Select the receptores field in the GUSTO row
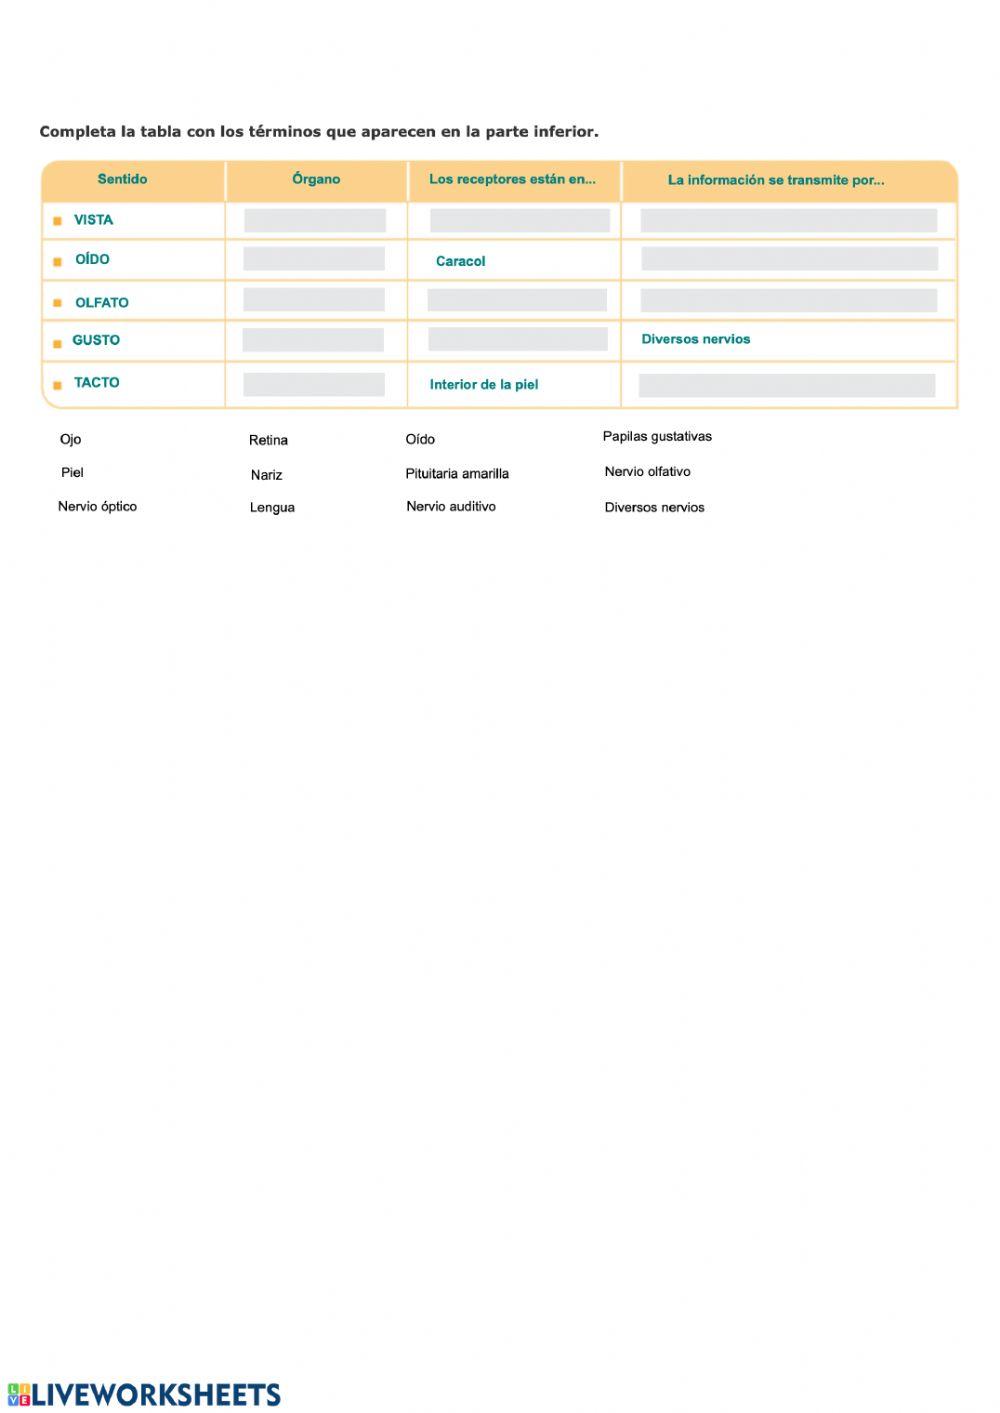 517,339
